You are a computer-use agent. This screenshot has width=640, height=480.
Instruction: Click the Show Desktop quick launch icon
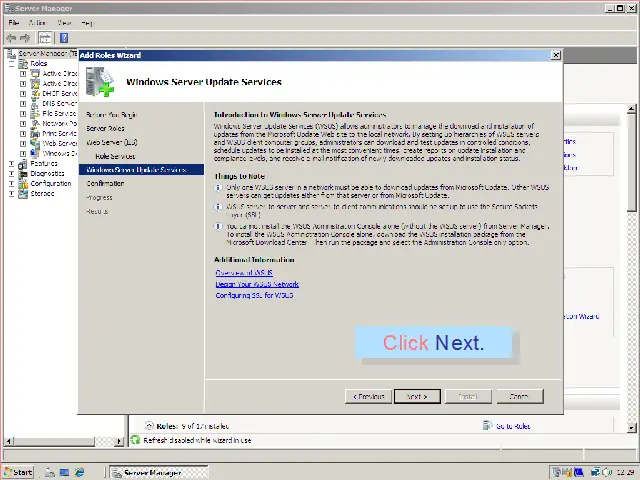point(64,472)
